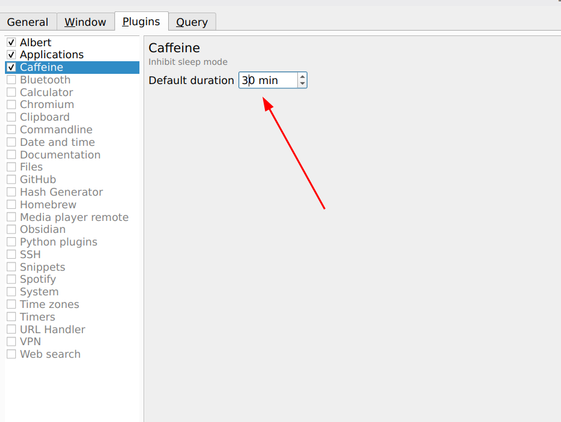Tick the Chromium plugin checkbox
Screen dimensions: 561x422
tap(11, 105)
